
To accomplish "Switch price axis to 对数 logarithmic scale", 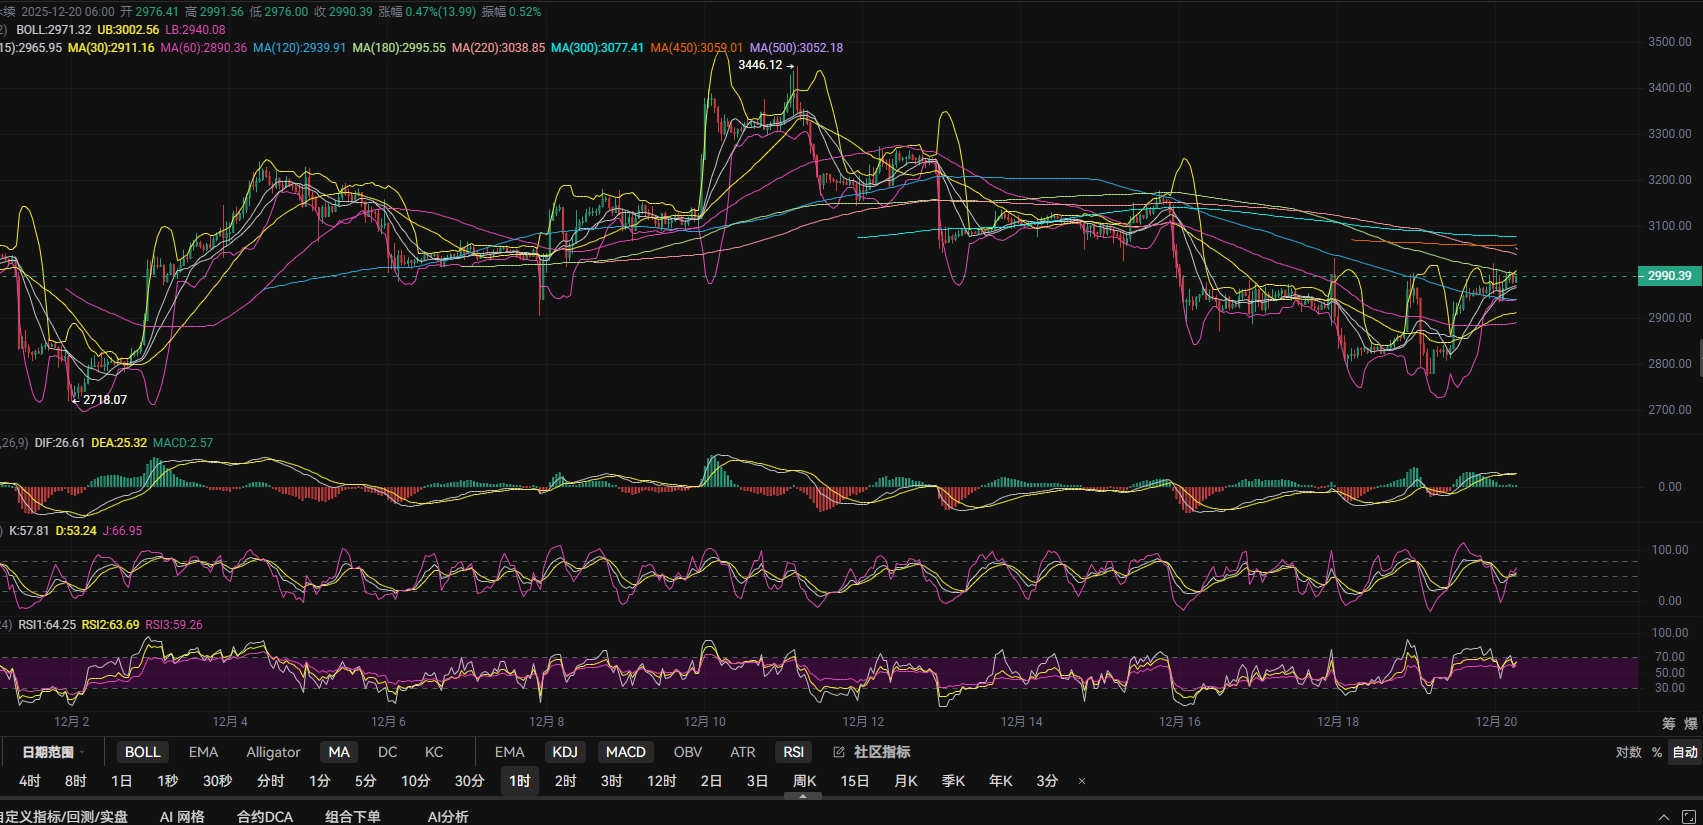I will (1628, 752).
